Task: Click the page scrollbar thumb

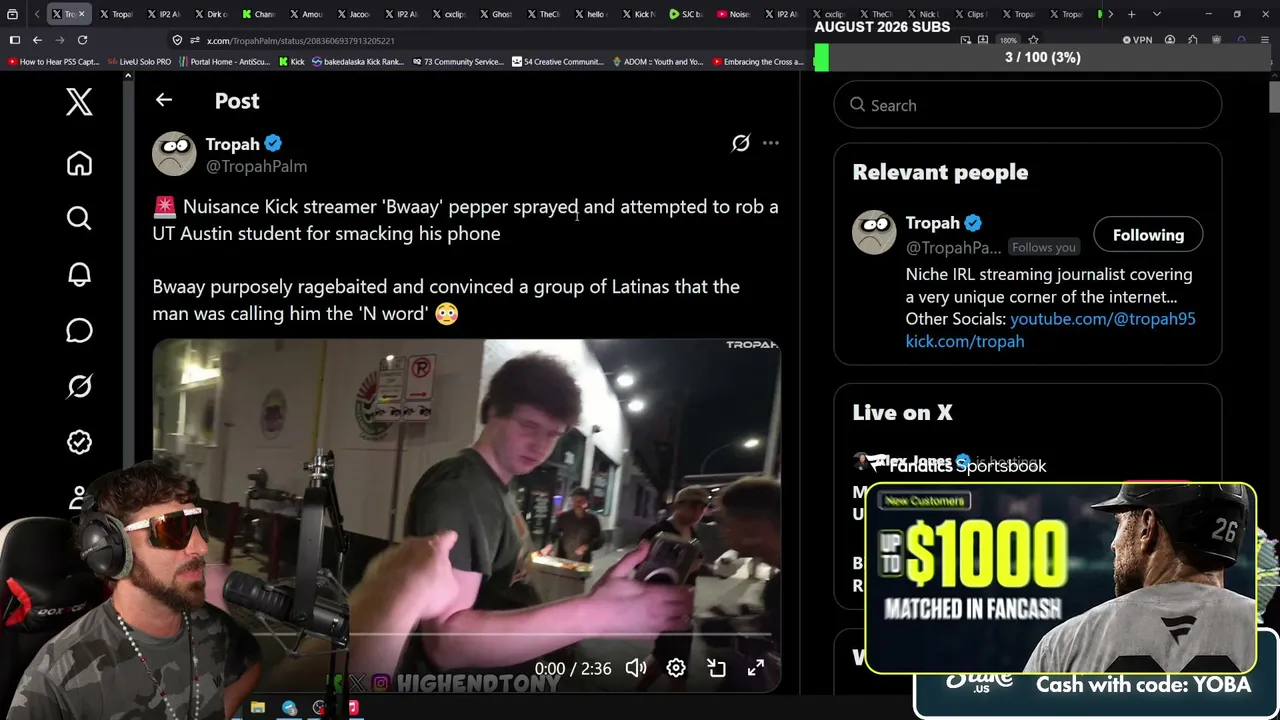Action: pyautogui.click(x=1274, y=97)
